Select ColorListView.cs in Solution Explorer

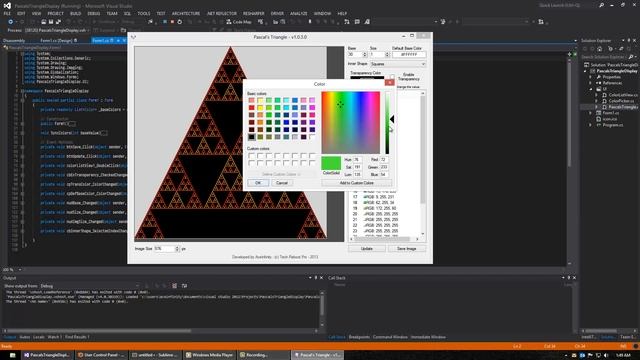point(622,95)
